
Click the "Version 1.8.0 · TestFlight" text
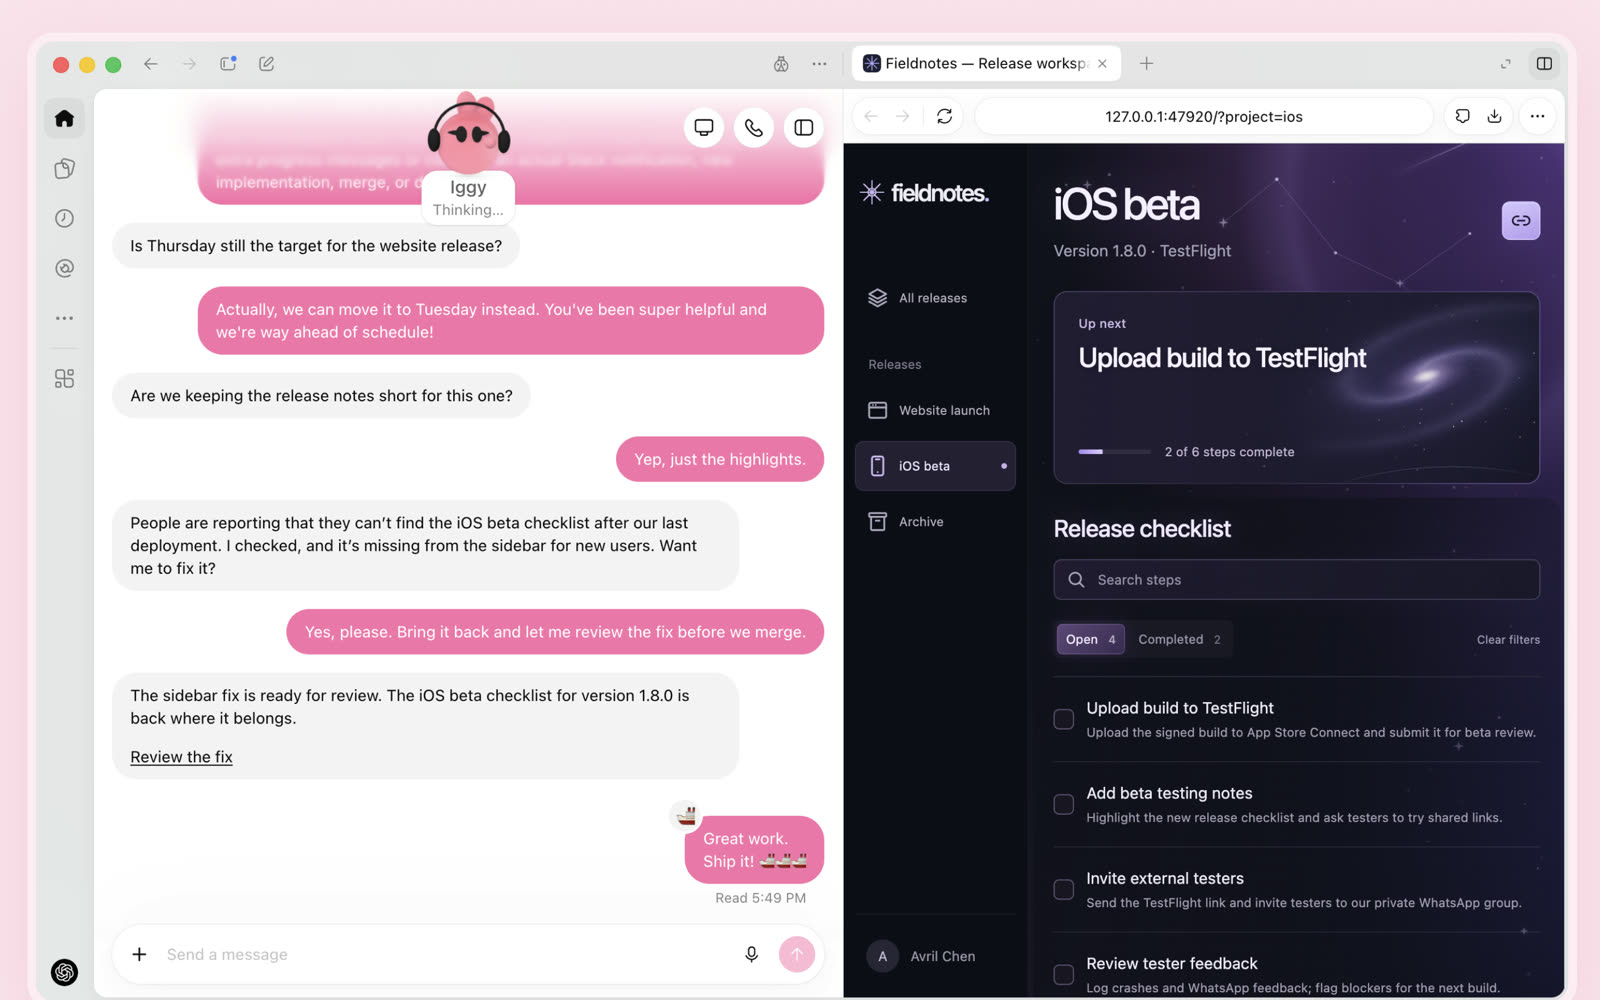(x=1142, y=251)
